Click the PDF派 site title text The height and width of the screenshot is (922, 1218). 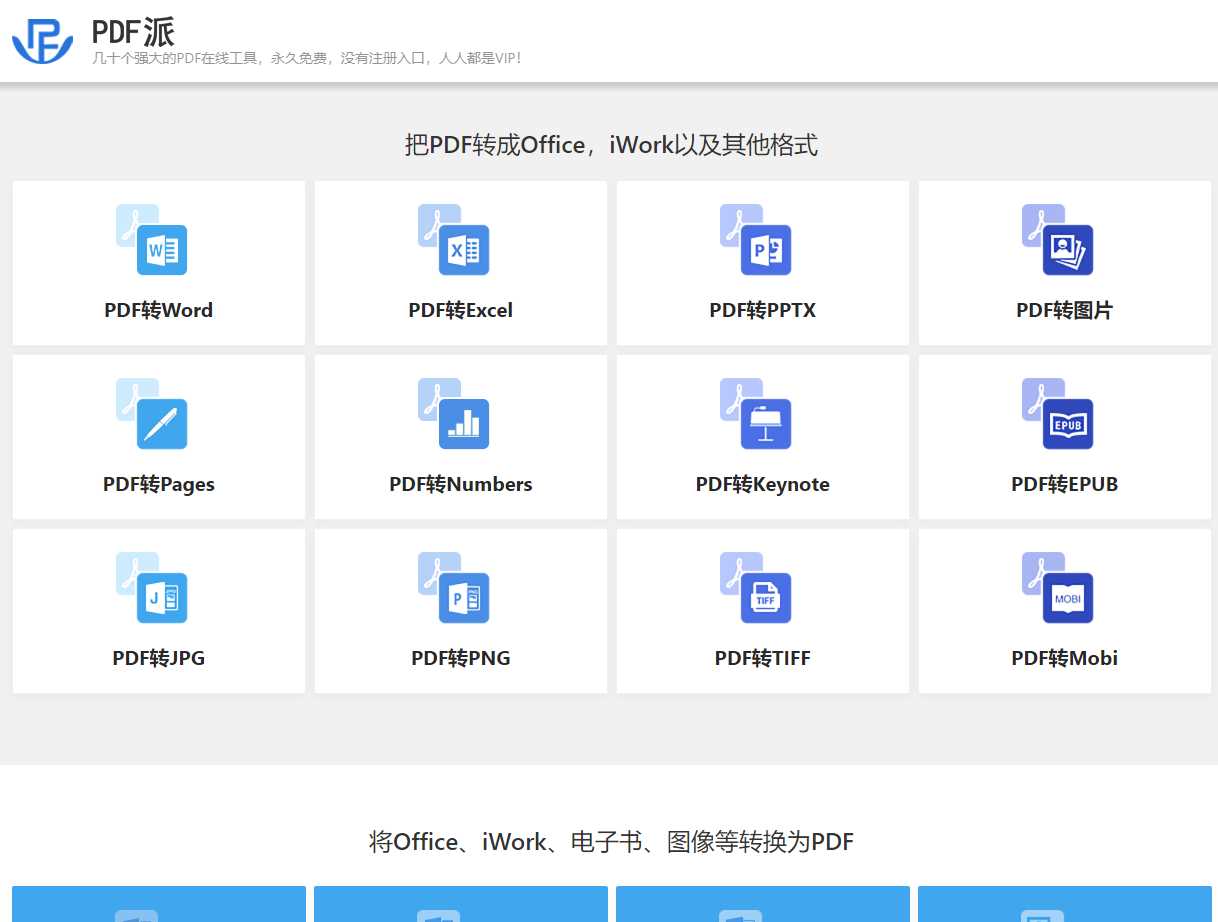pos(133,32)
